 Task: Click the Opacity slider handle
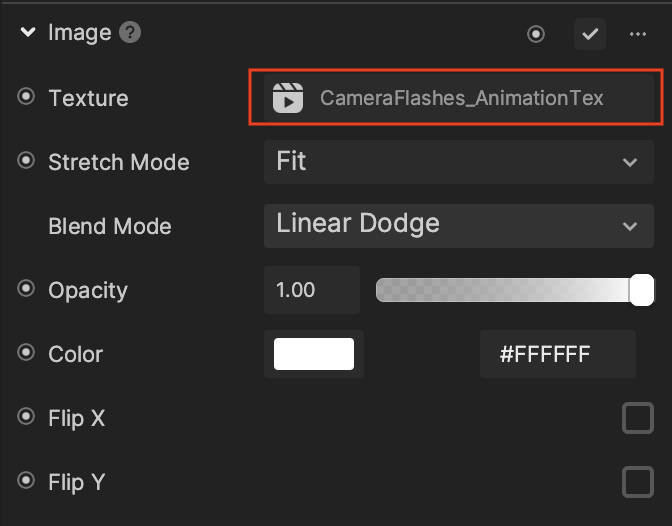coord(642,290)
